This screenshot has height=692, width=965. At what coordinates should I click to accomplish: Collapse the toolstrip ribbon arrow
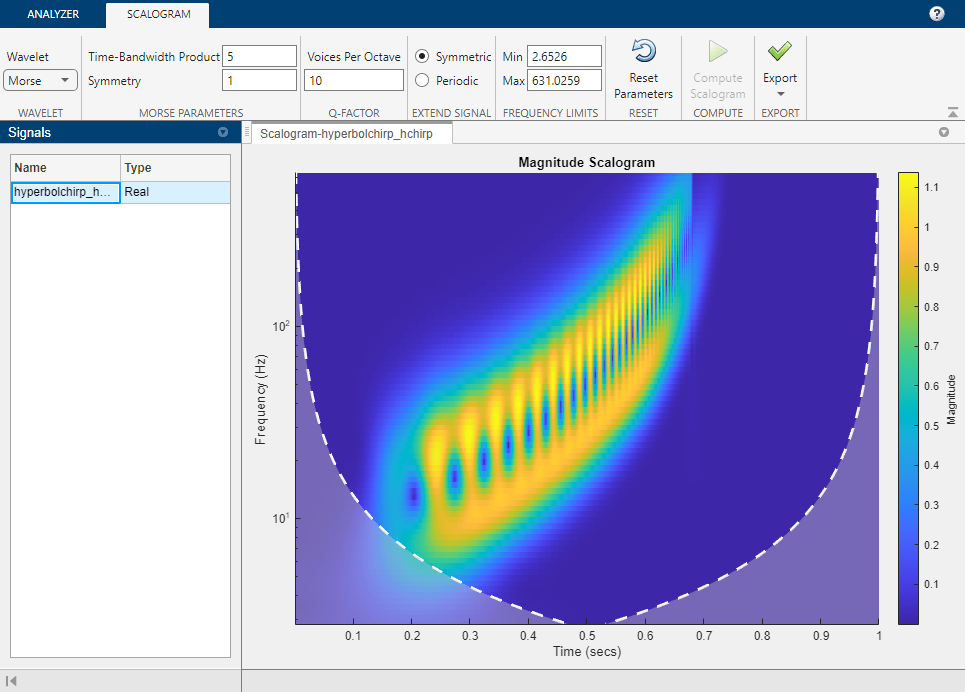952,112
